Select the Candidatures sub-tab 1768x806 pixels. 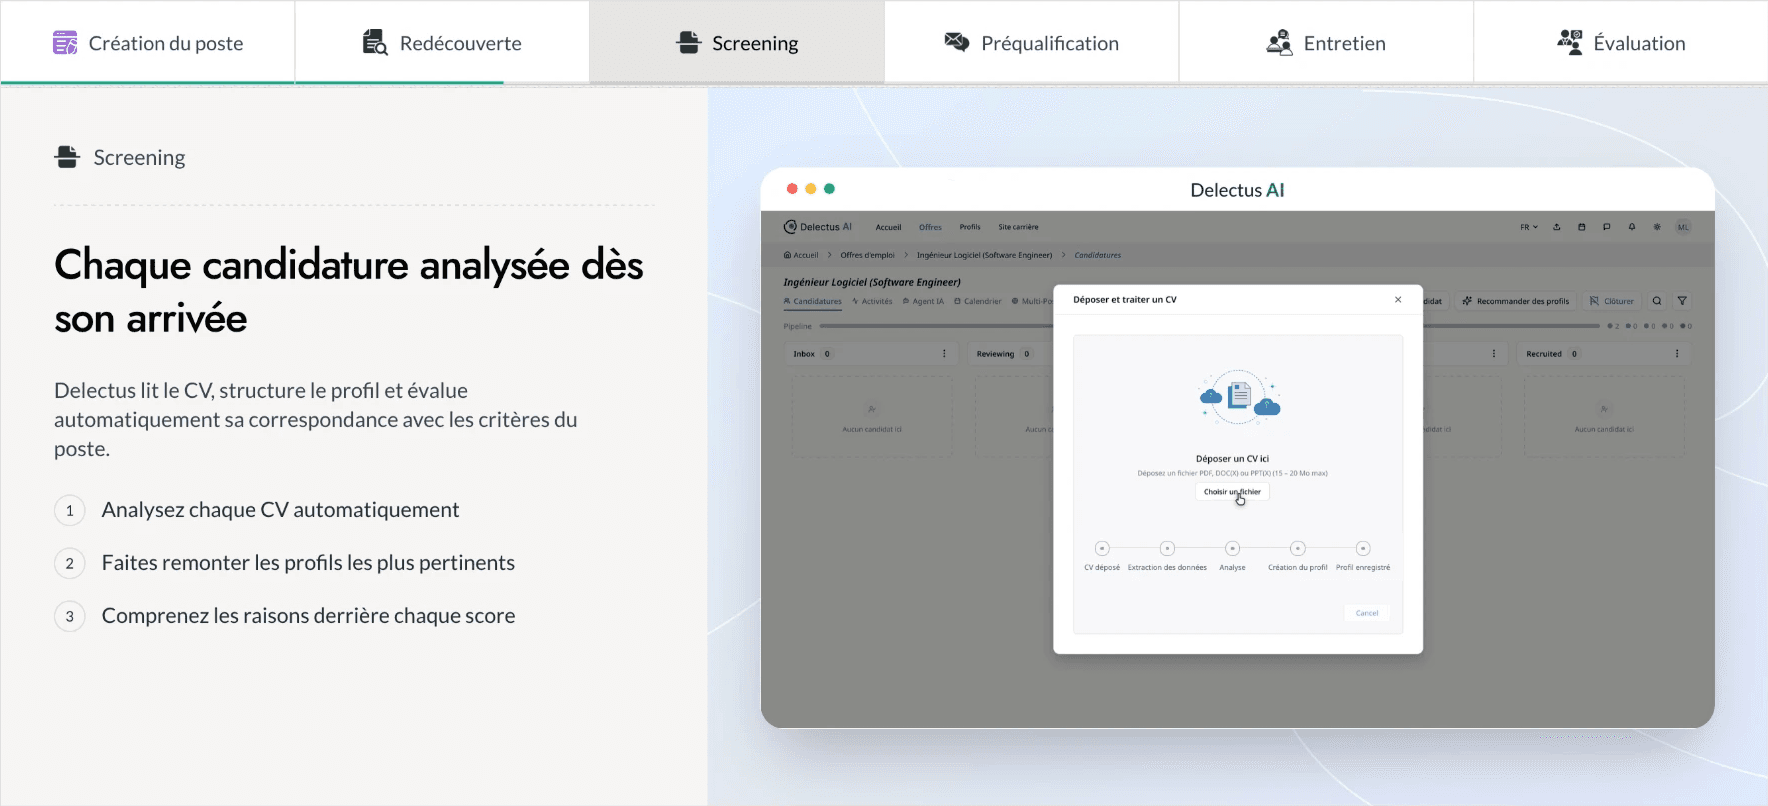coord(813,301)
